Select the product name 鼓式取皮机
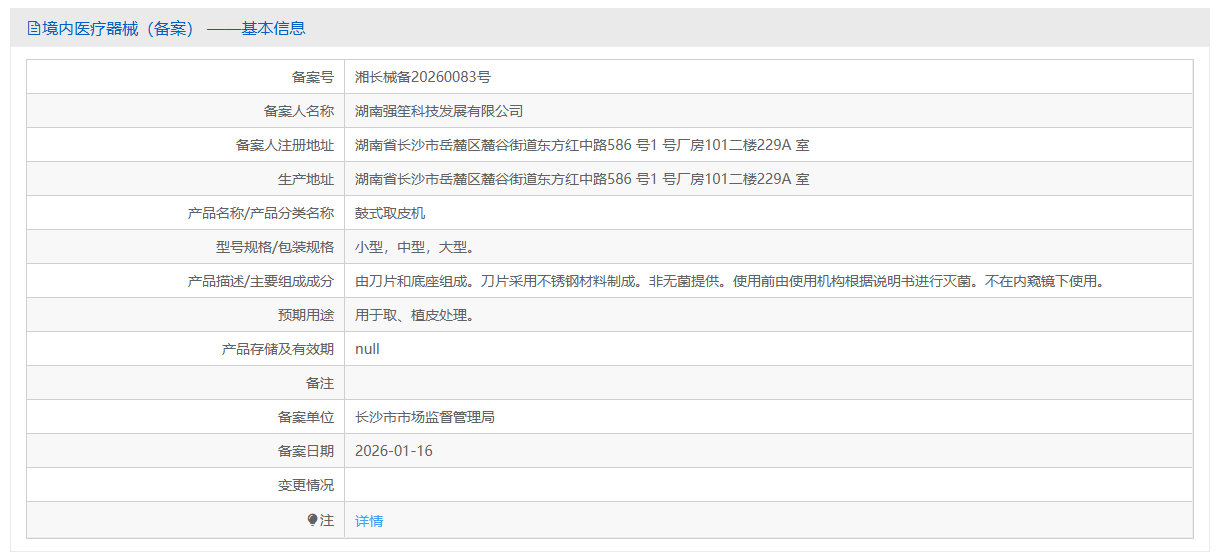This screenshot has width=1217, height=560. pyautogui.click(x=390, y=213)
